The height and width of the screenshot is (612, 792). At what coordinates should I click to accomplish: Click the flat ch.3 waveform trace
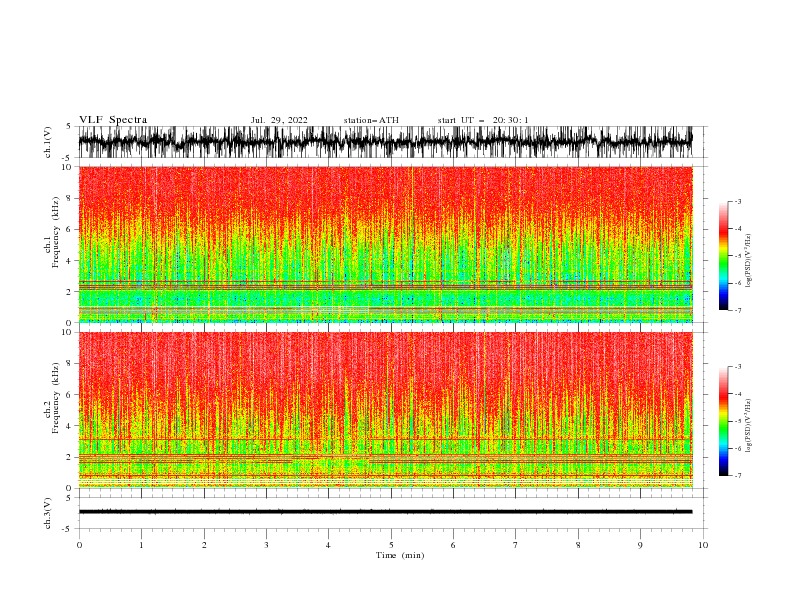[x=385, y=512]
